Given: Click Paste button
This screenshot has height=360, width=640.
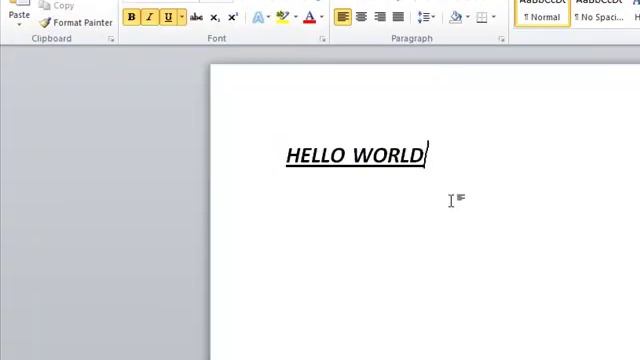Looking at the screenshot, I should 19,10.
